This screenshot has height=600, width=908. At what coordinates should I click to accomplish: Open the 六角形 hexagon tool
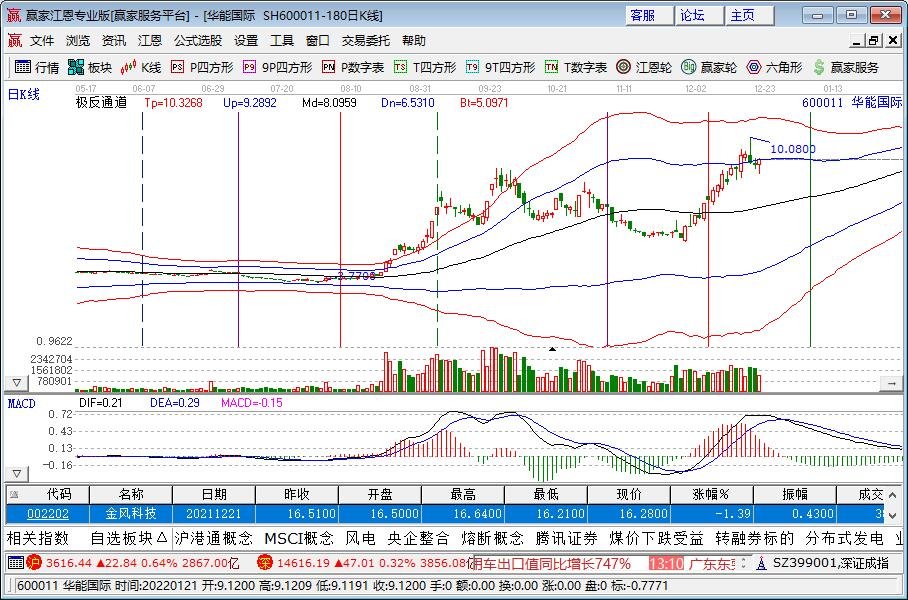point(774,68)
